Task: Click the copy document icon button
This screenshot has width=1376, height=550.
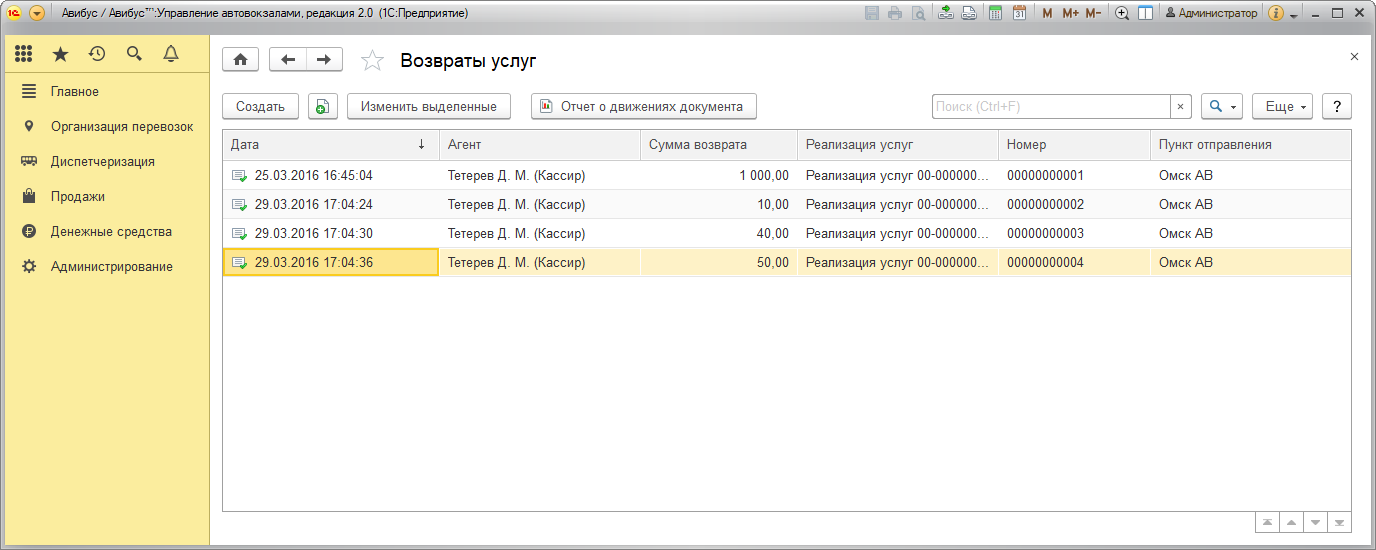Action: coord(323,107)
